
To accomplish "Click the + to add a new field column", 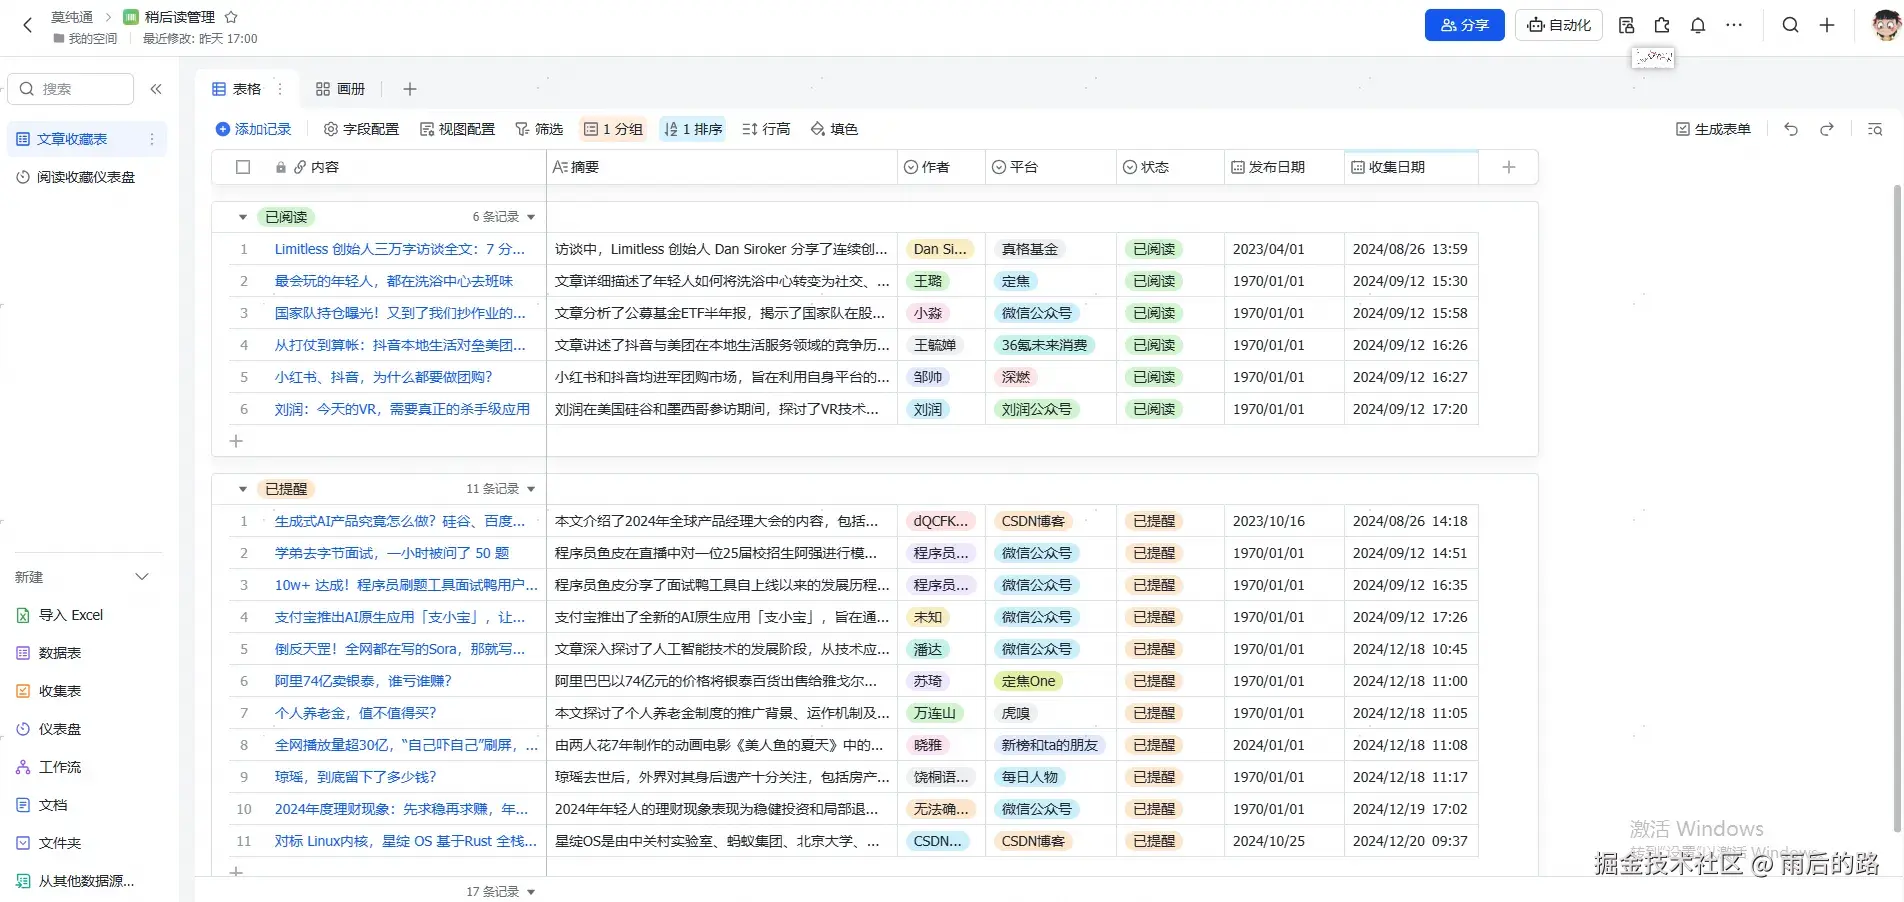I will [x=1508, y=167].
